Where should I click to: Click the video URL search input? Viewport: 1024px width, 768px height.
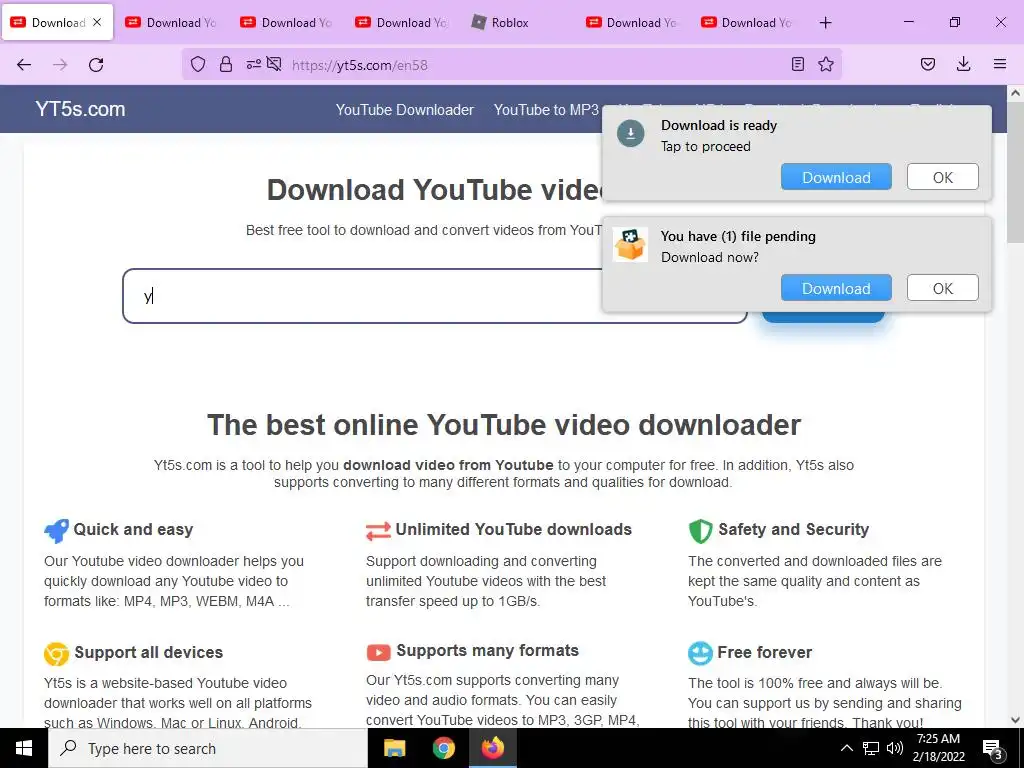434,296
